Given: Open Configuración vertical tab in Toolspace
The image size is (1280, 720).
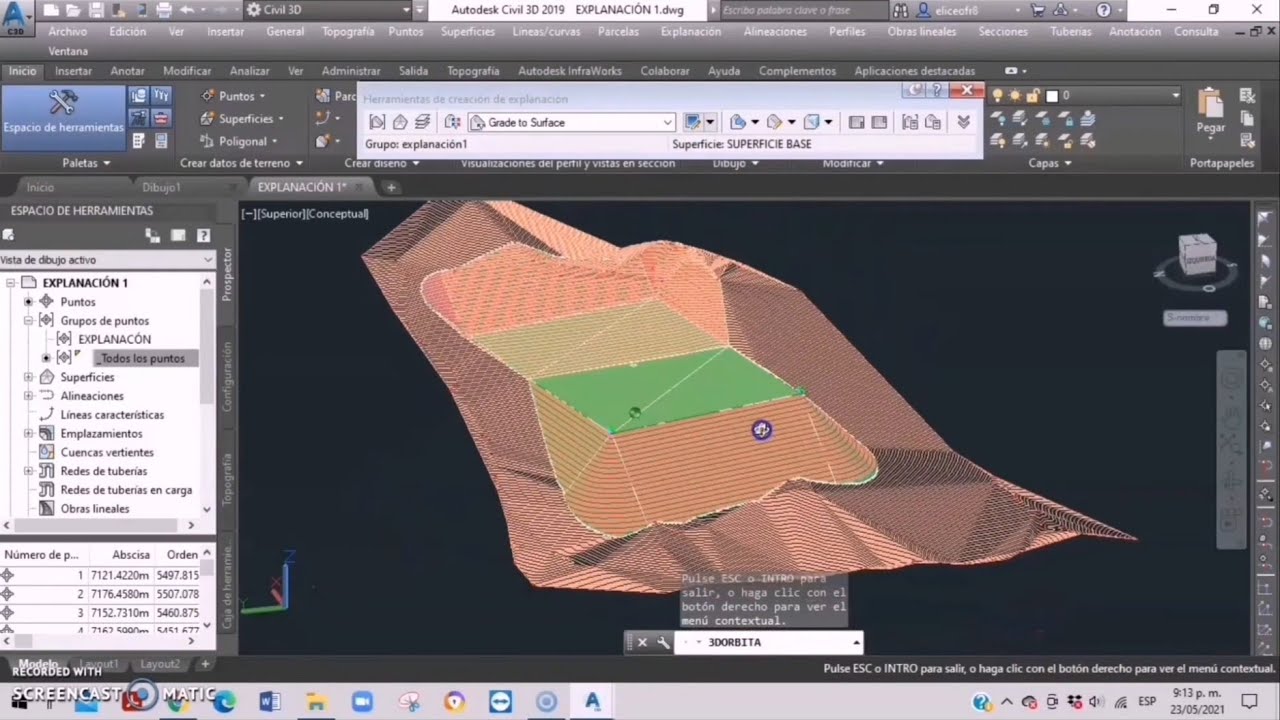Looking at the screenshot, I should click(x=227, y=377).
